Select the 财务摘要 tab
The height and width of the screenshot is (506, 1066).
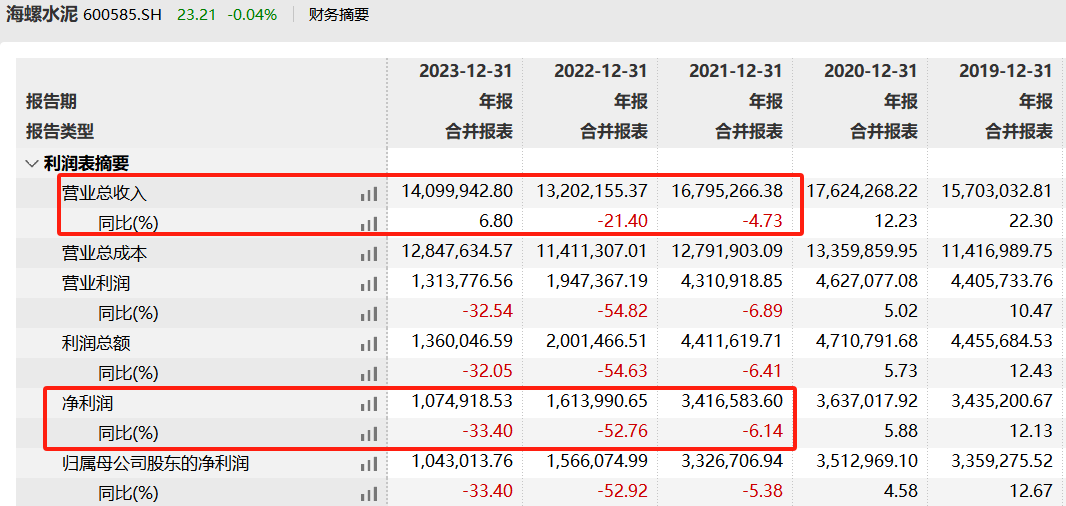(339, 14)
